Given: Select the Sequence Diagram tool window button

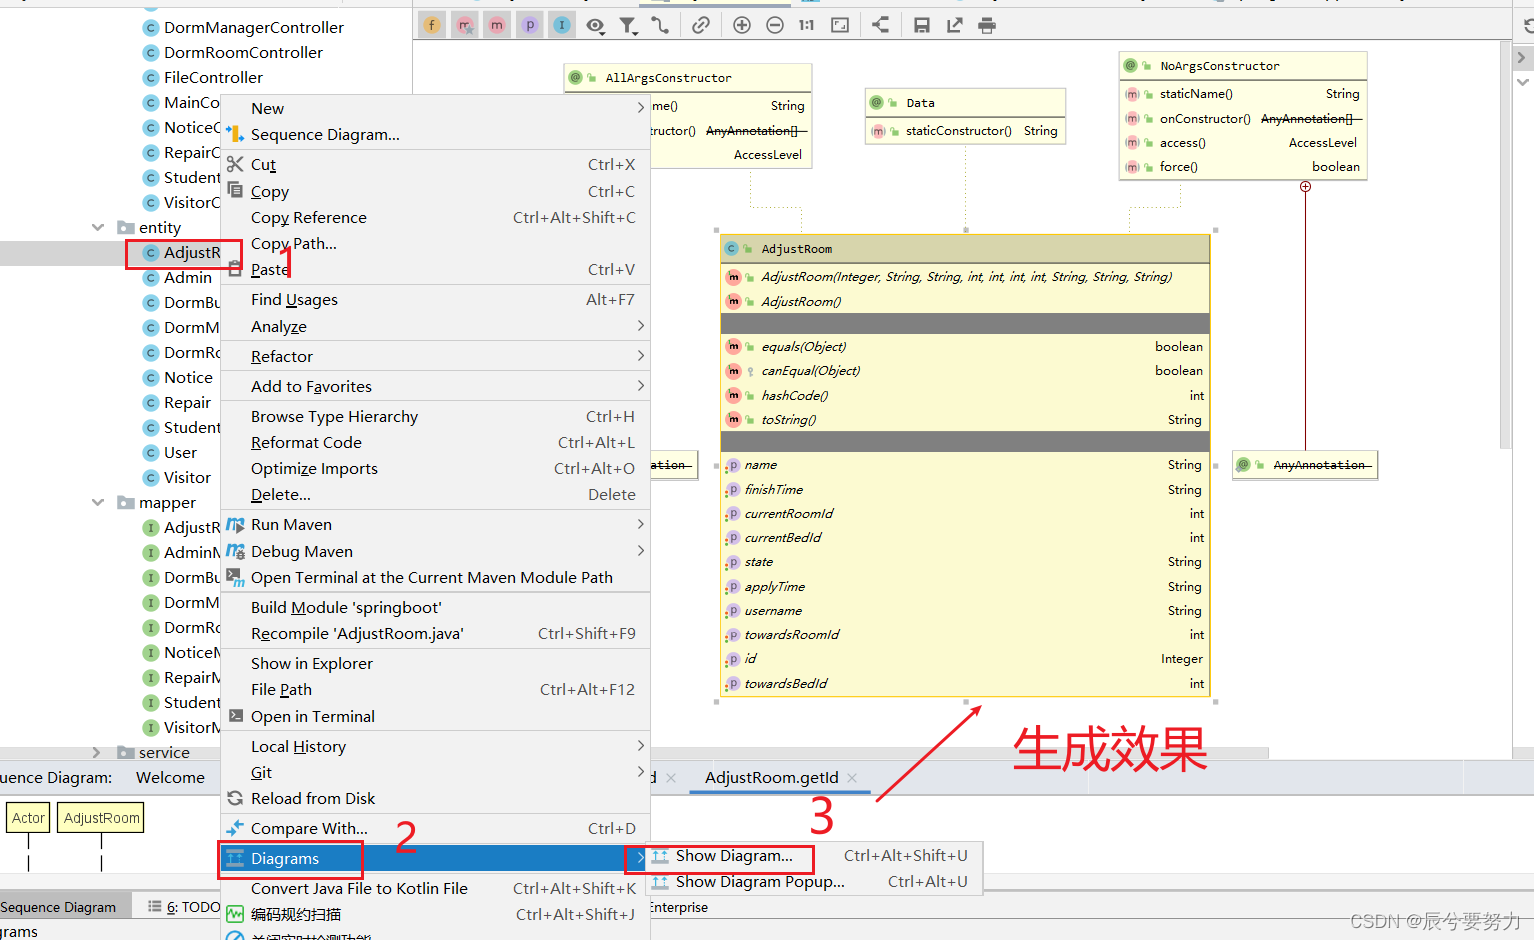Looking at the screenshot, I should click(x=60, y=907).
